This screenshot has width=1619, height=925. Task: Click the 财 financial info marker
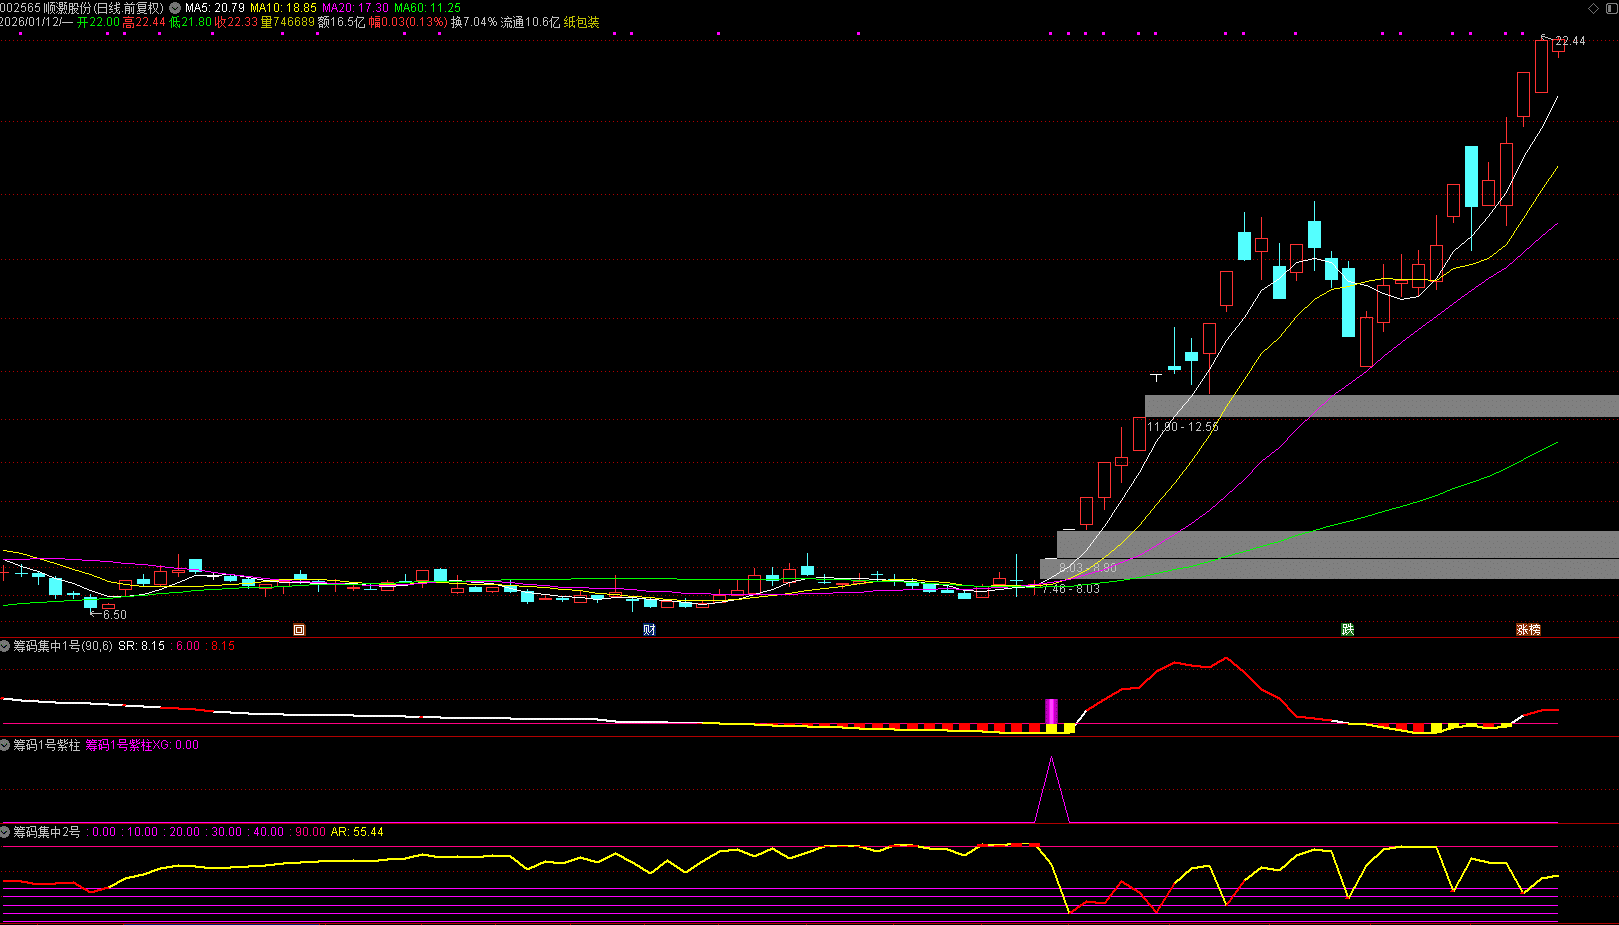pyautogui.click(x=649, y=630)
